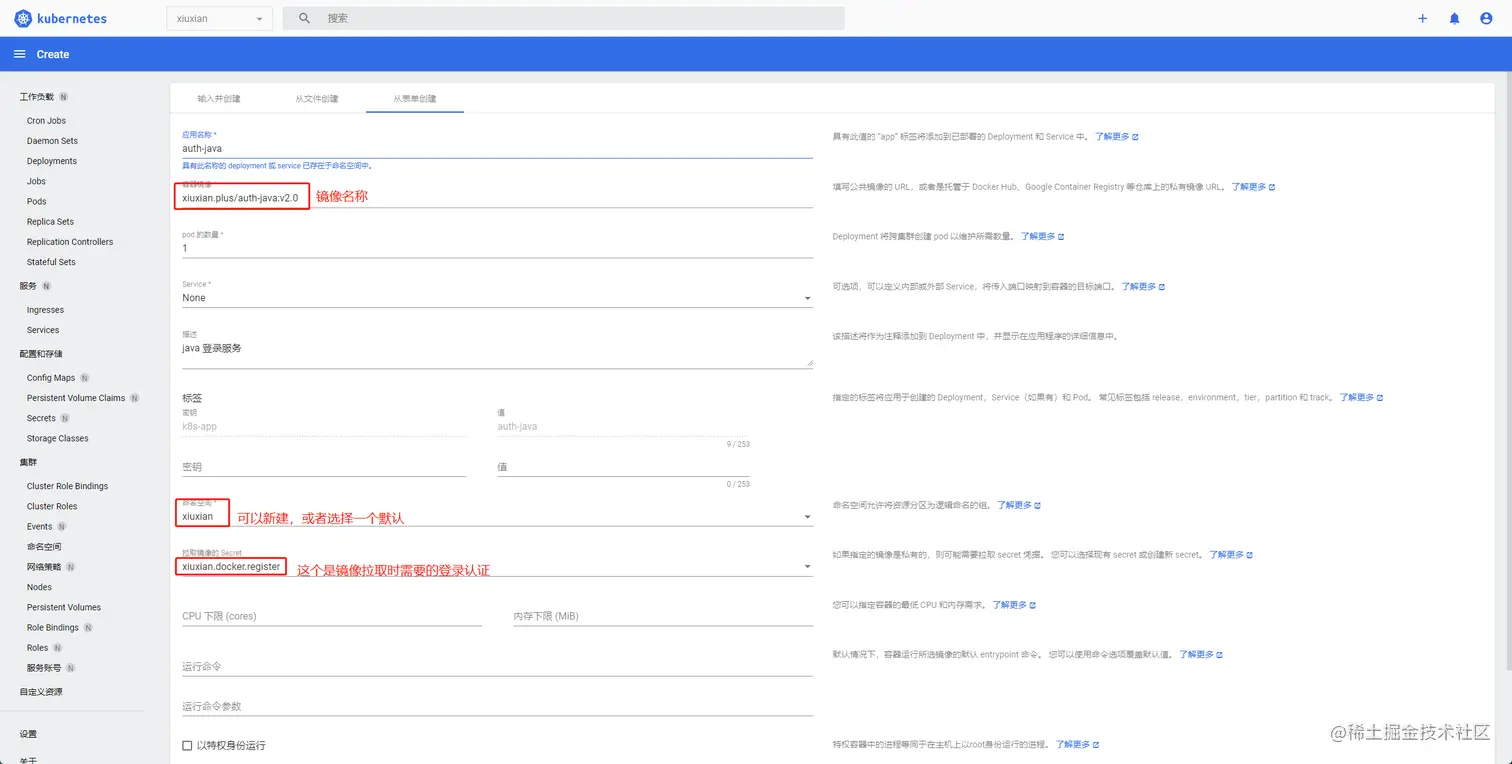
Task: Open the 拉取镜像的 Secret dropdown
Action: coord(497,567)
